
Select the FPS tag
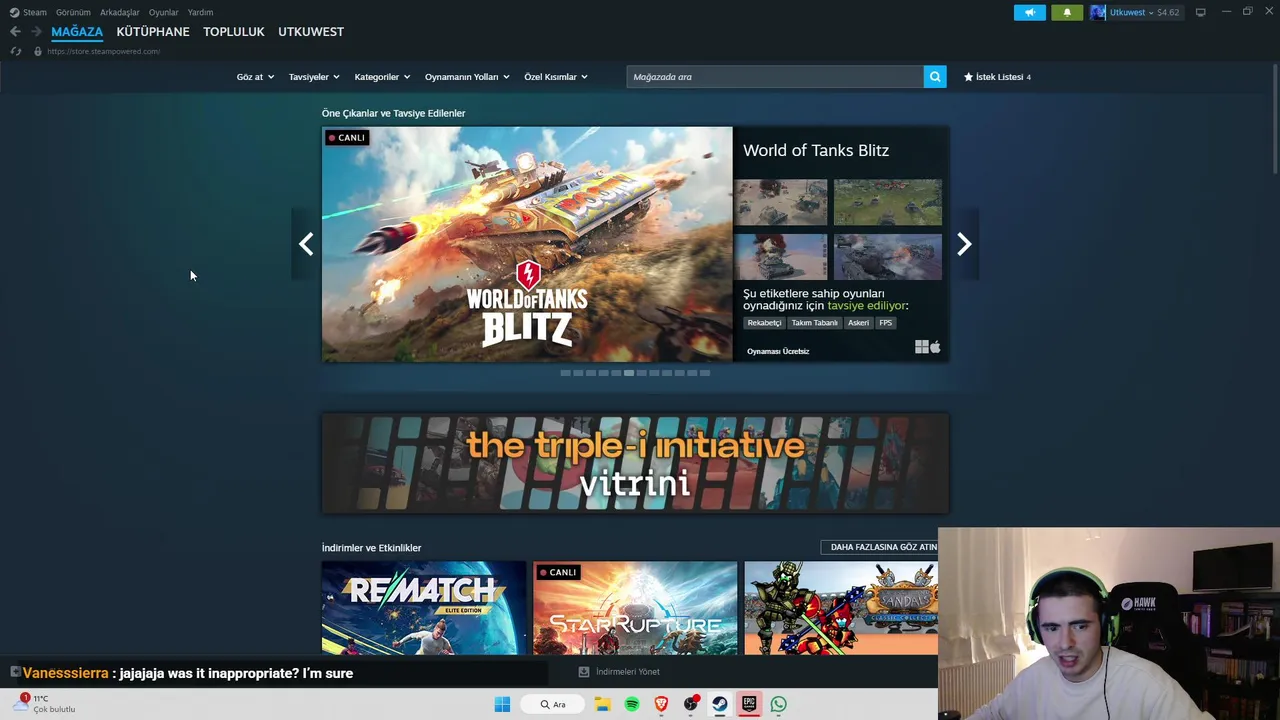point(885,323)
